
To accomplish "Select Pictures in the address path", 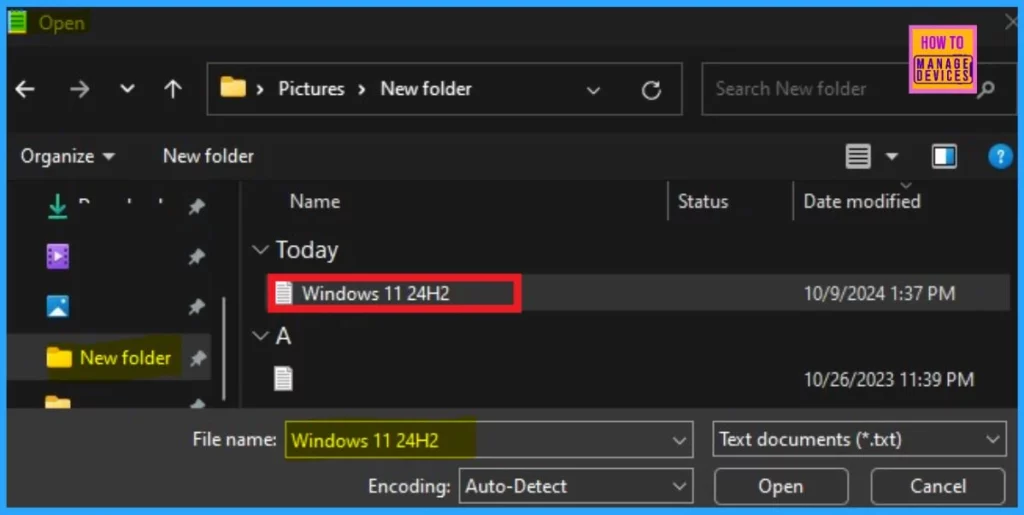I will 311,89.
